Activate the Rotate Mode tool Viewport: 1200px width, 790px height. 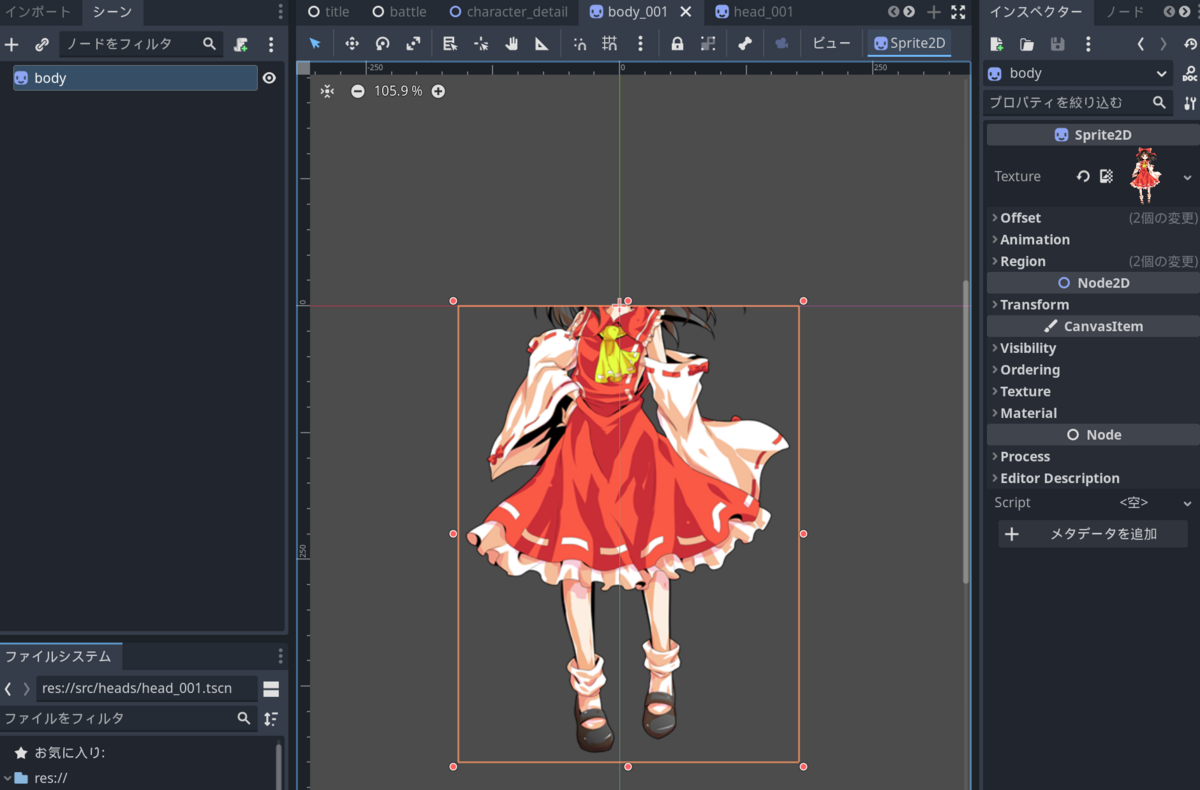pos(382,44)
